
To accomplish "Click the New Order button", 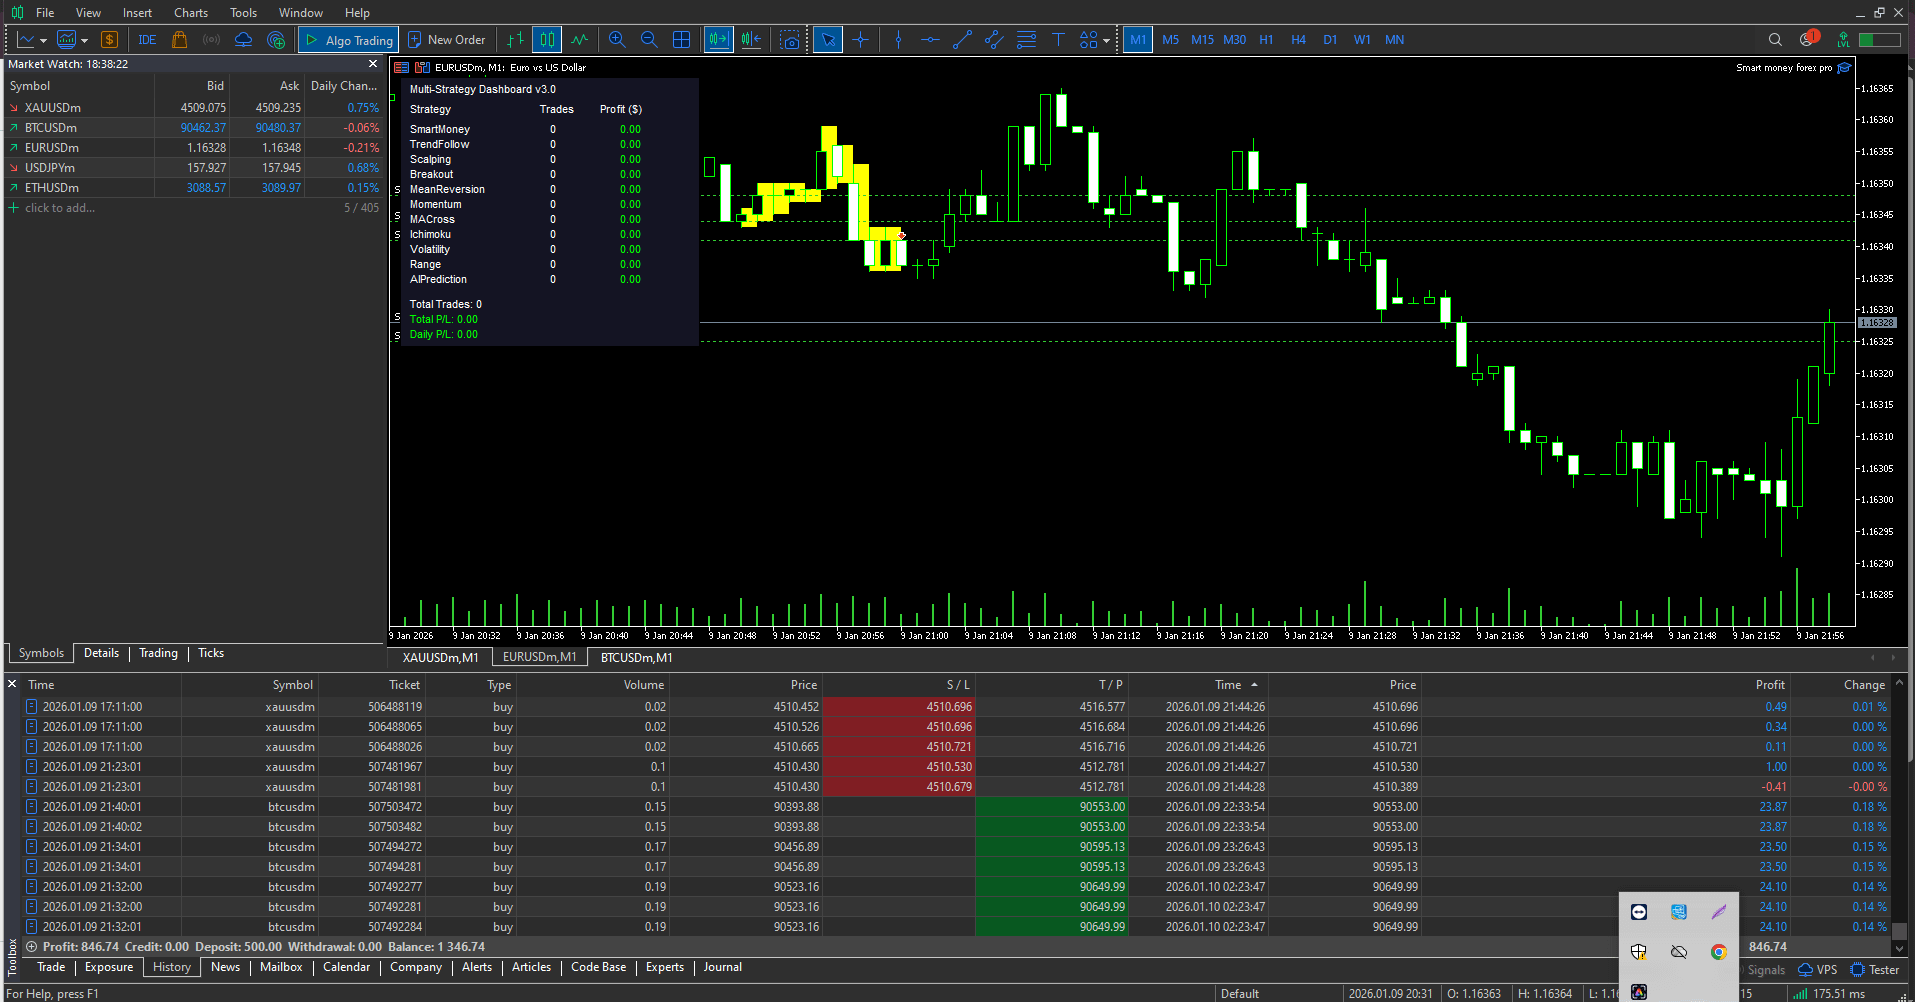I will [447, 40].
